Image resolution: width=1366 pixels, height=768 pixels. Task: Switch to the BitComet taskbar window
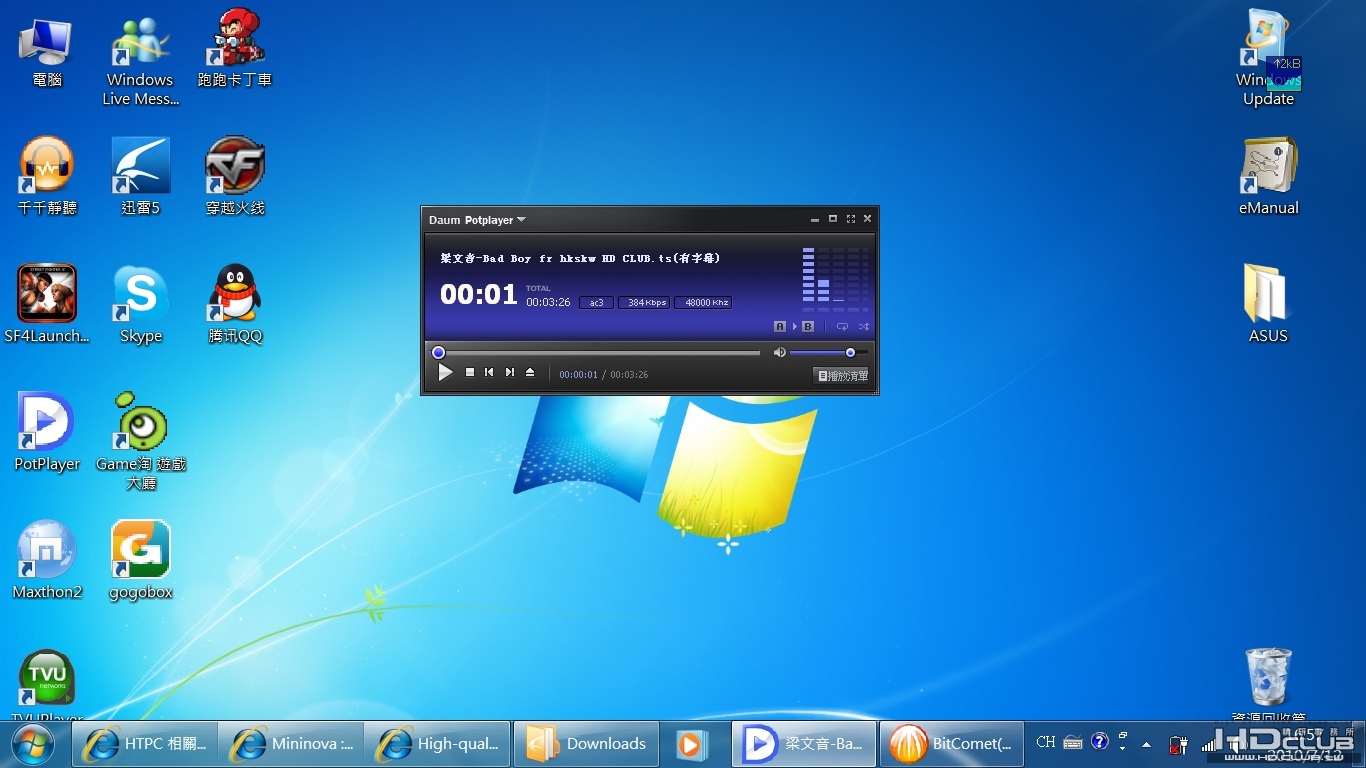(952, 744)
